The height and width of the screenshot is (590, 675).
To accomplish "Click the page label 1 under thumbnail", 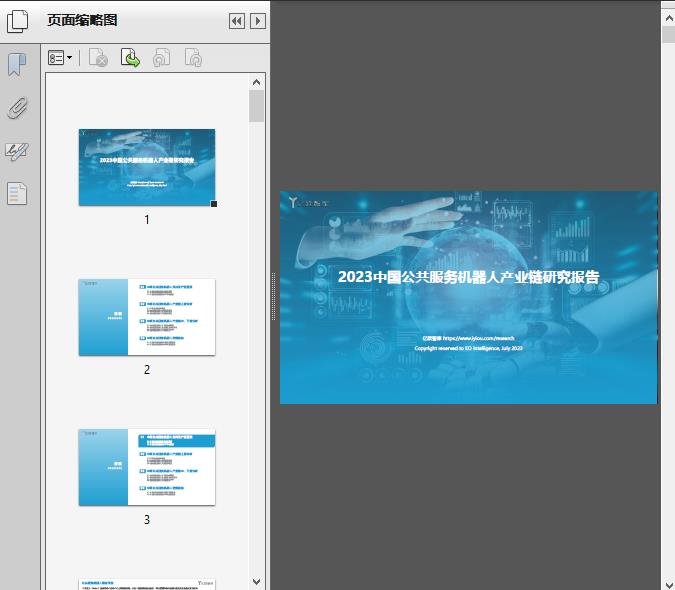I will click(x=147, y=219).
